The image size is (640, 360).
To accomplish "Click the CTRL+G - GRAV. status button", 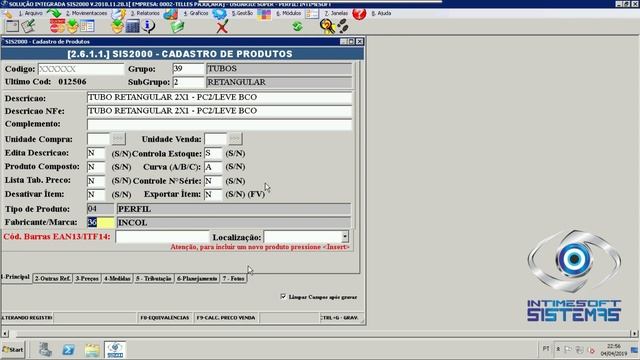I will 340,318.
